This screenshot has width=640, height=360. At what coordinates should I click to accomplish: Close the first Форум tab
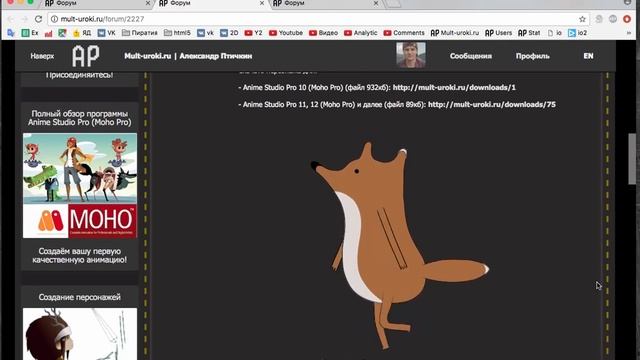148,3
